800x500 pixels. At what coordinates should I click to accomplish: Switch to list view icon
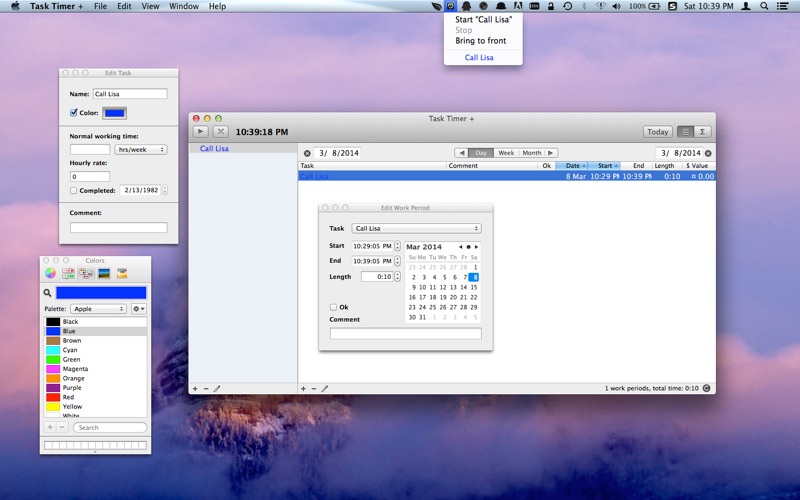click(685, 132)
